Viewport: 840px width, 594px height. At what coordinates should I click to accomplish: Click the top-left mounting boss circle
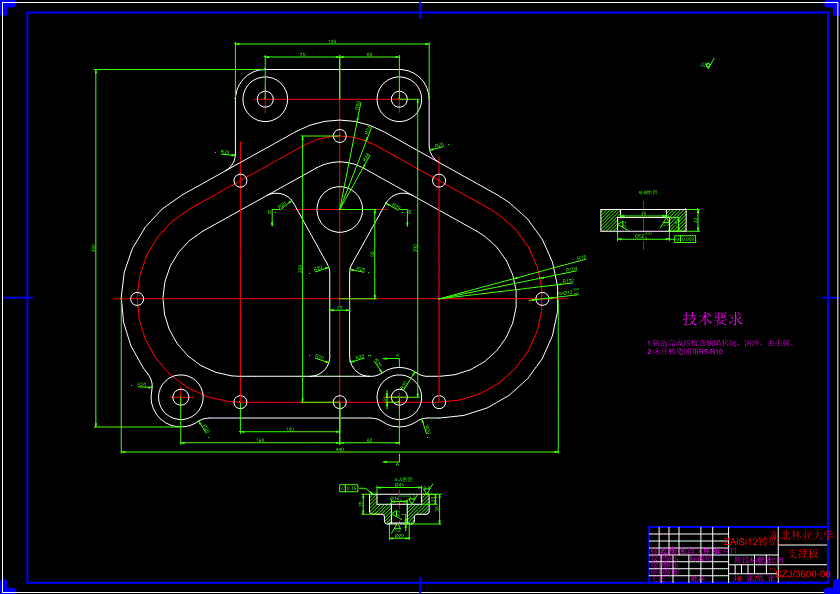click(x=265, y=99)
